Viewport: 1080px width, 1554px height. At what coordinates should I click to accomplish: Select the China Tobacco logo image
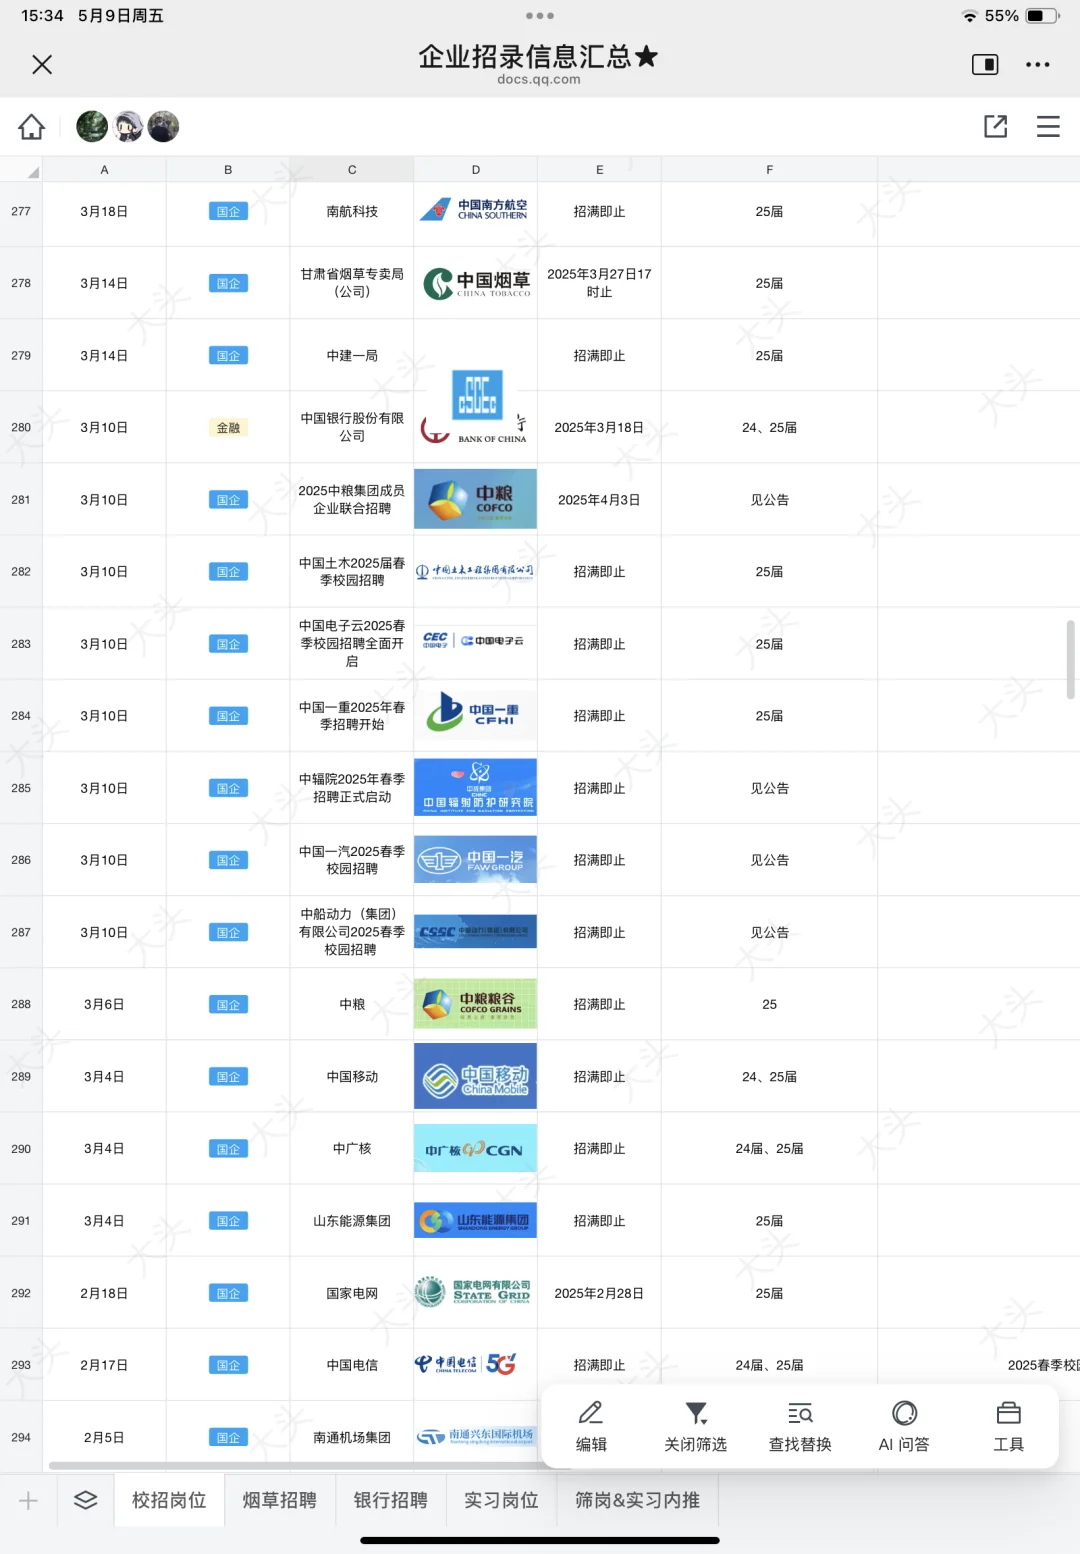click(x=476, y=284)
